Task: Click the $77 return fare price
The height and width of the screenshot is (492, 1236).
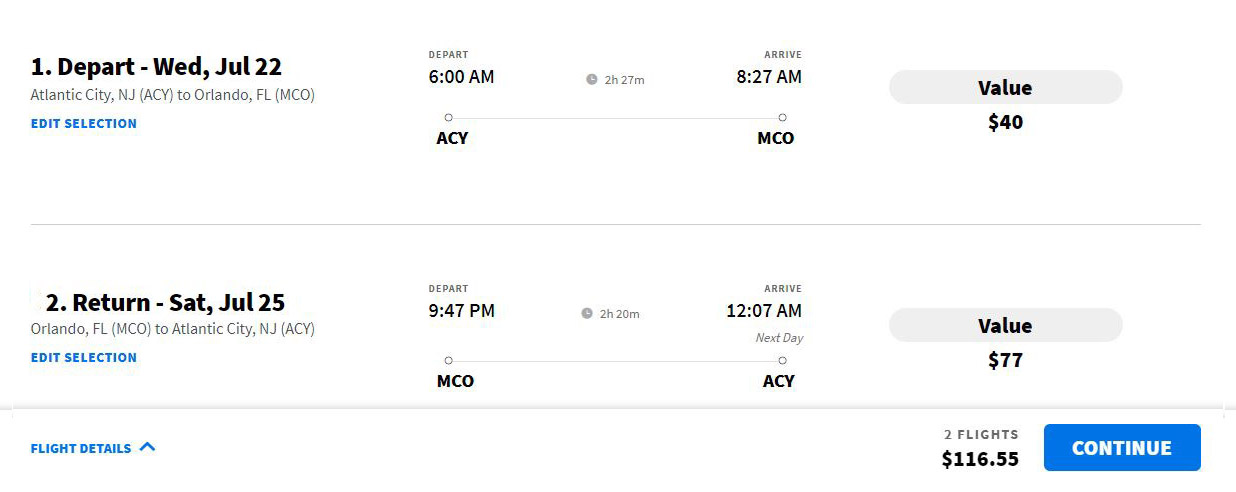Action: coord(1005,360)
